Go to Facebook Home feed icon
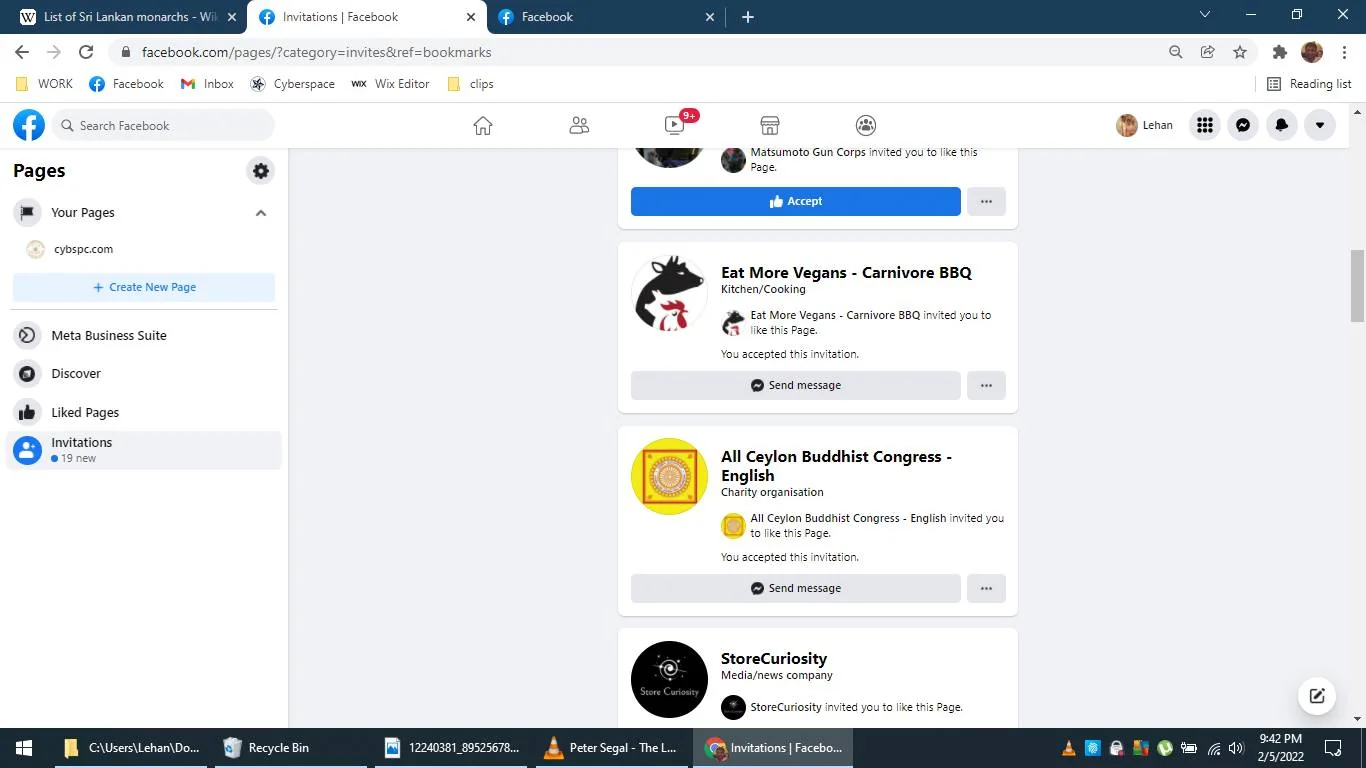 pyautogui.click(x=483, y=125)
